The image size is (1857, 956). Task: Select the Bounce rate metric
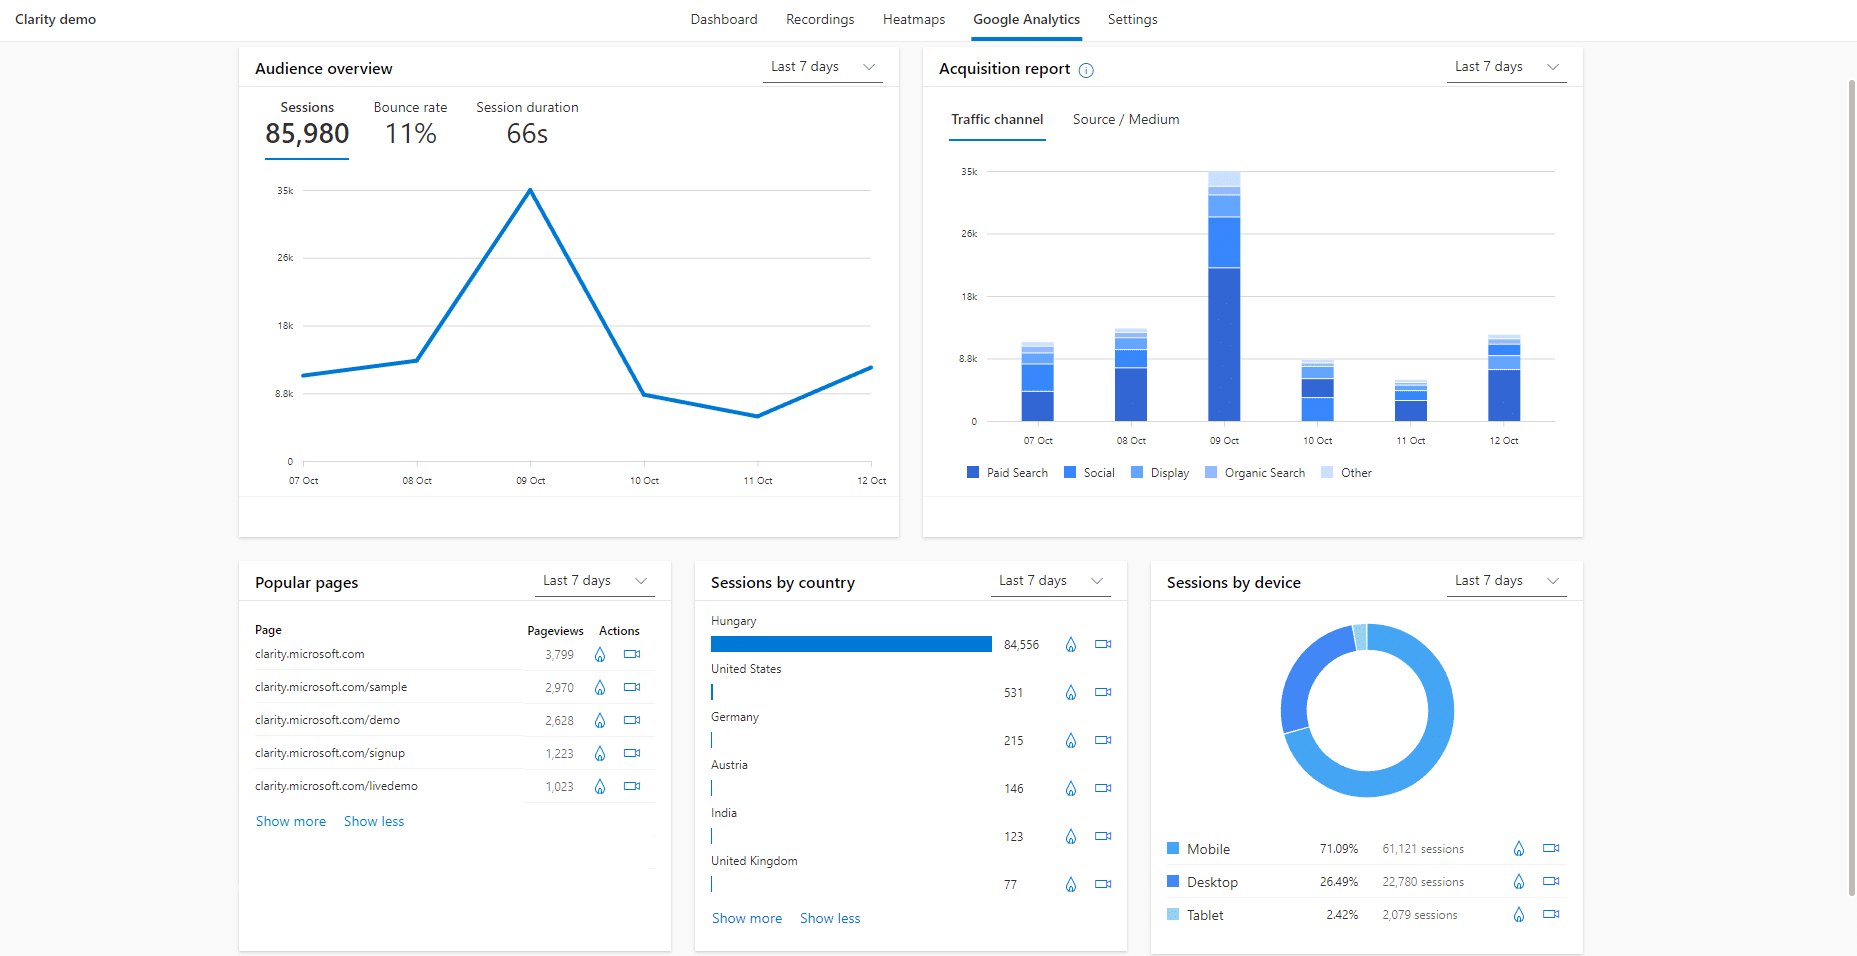click(410, 124)
